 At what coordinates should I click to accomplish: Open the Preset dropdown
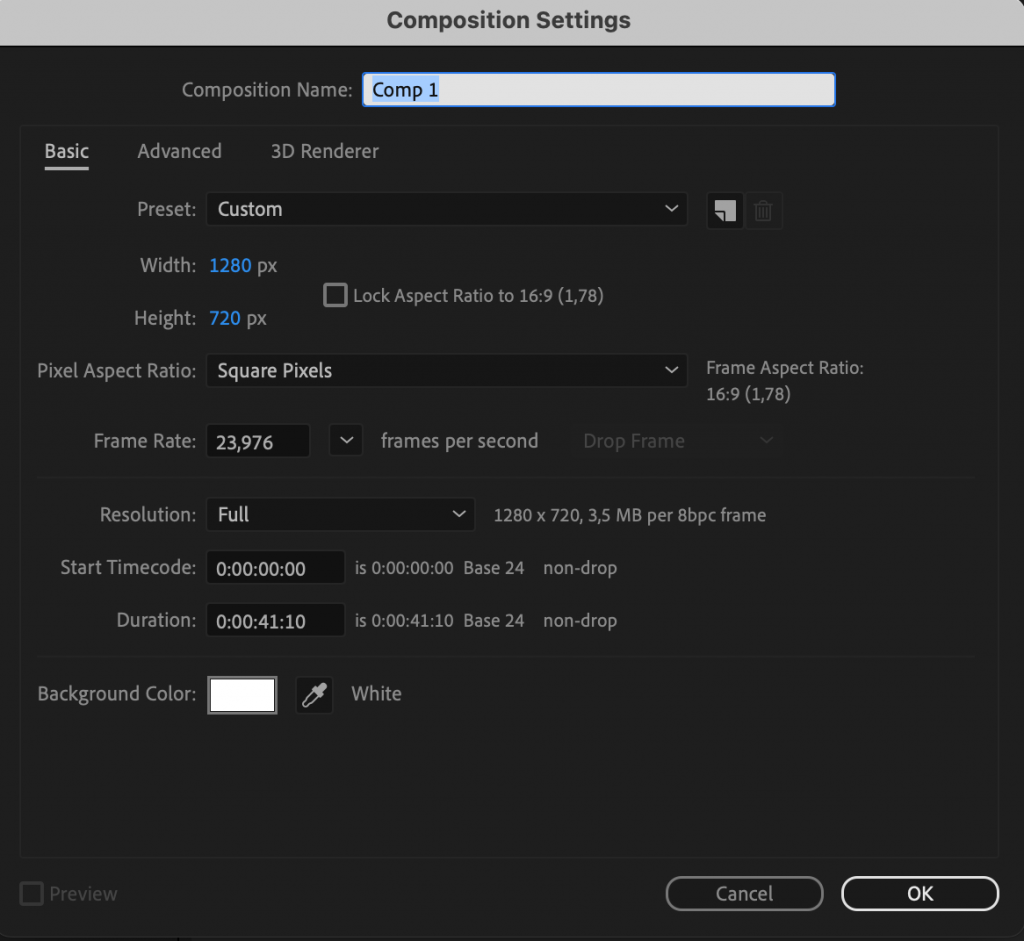coord(447,209)
